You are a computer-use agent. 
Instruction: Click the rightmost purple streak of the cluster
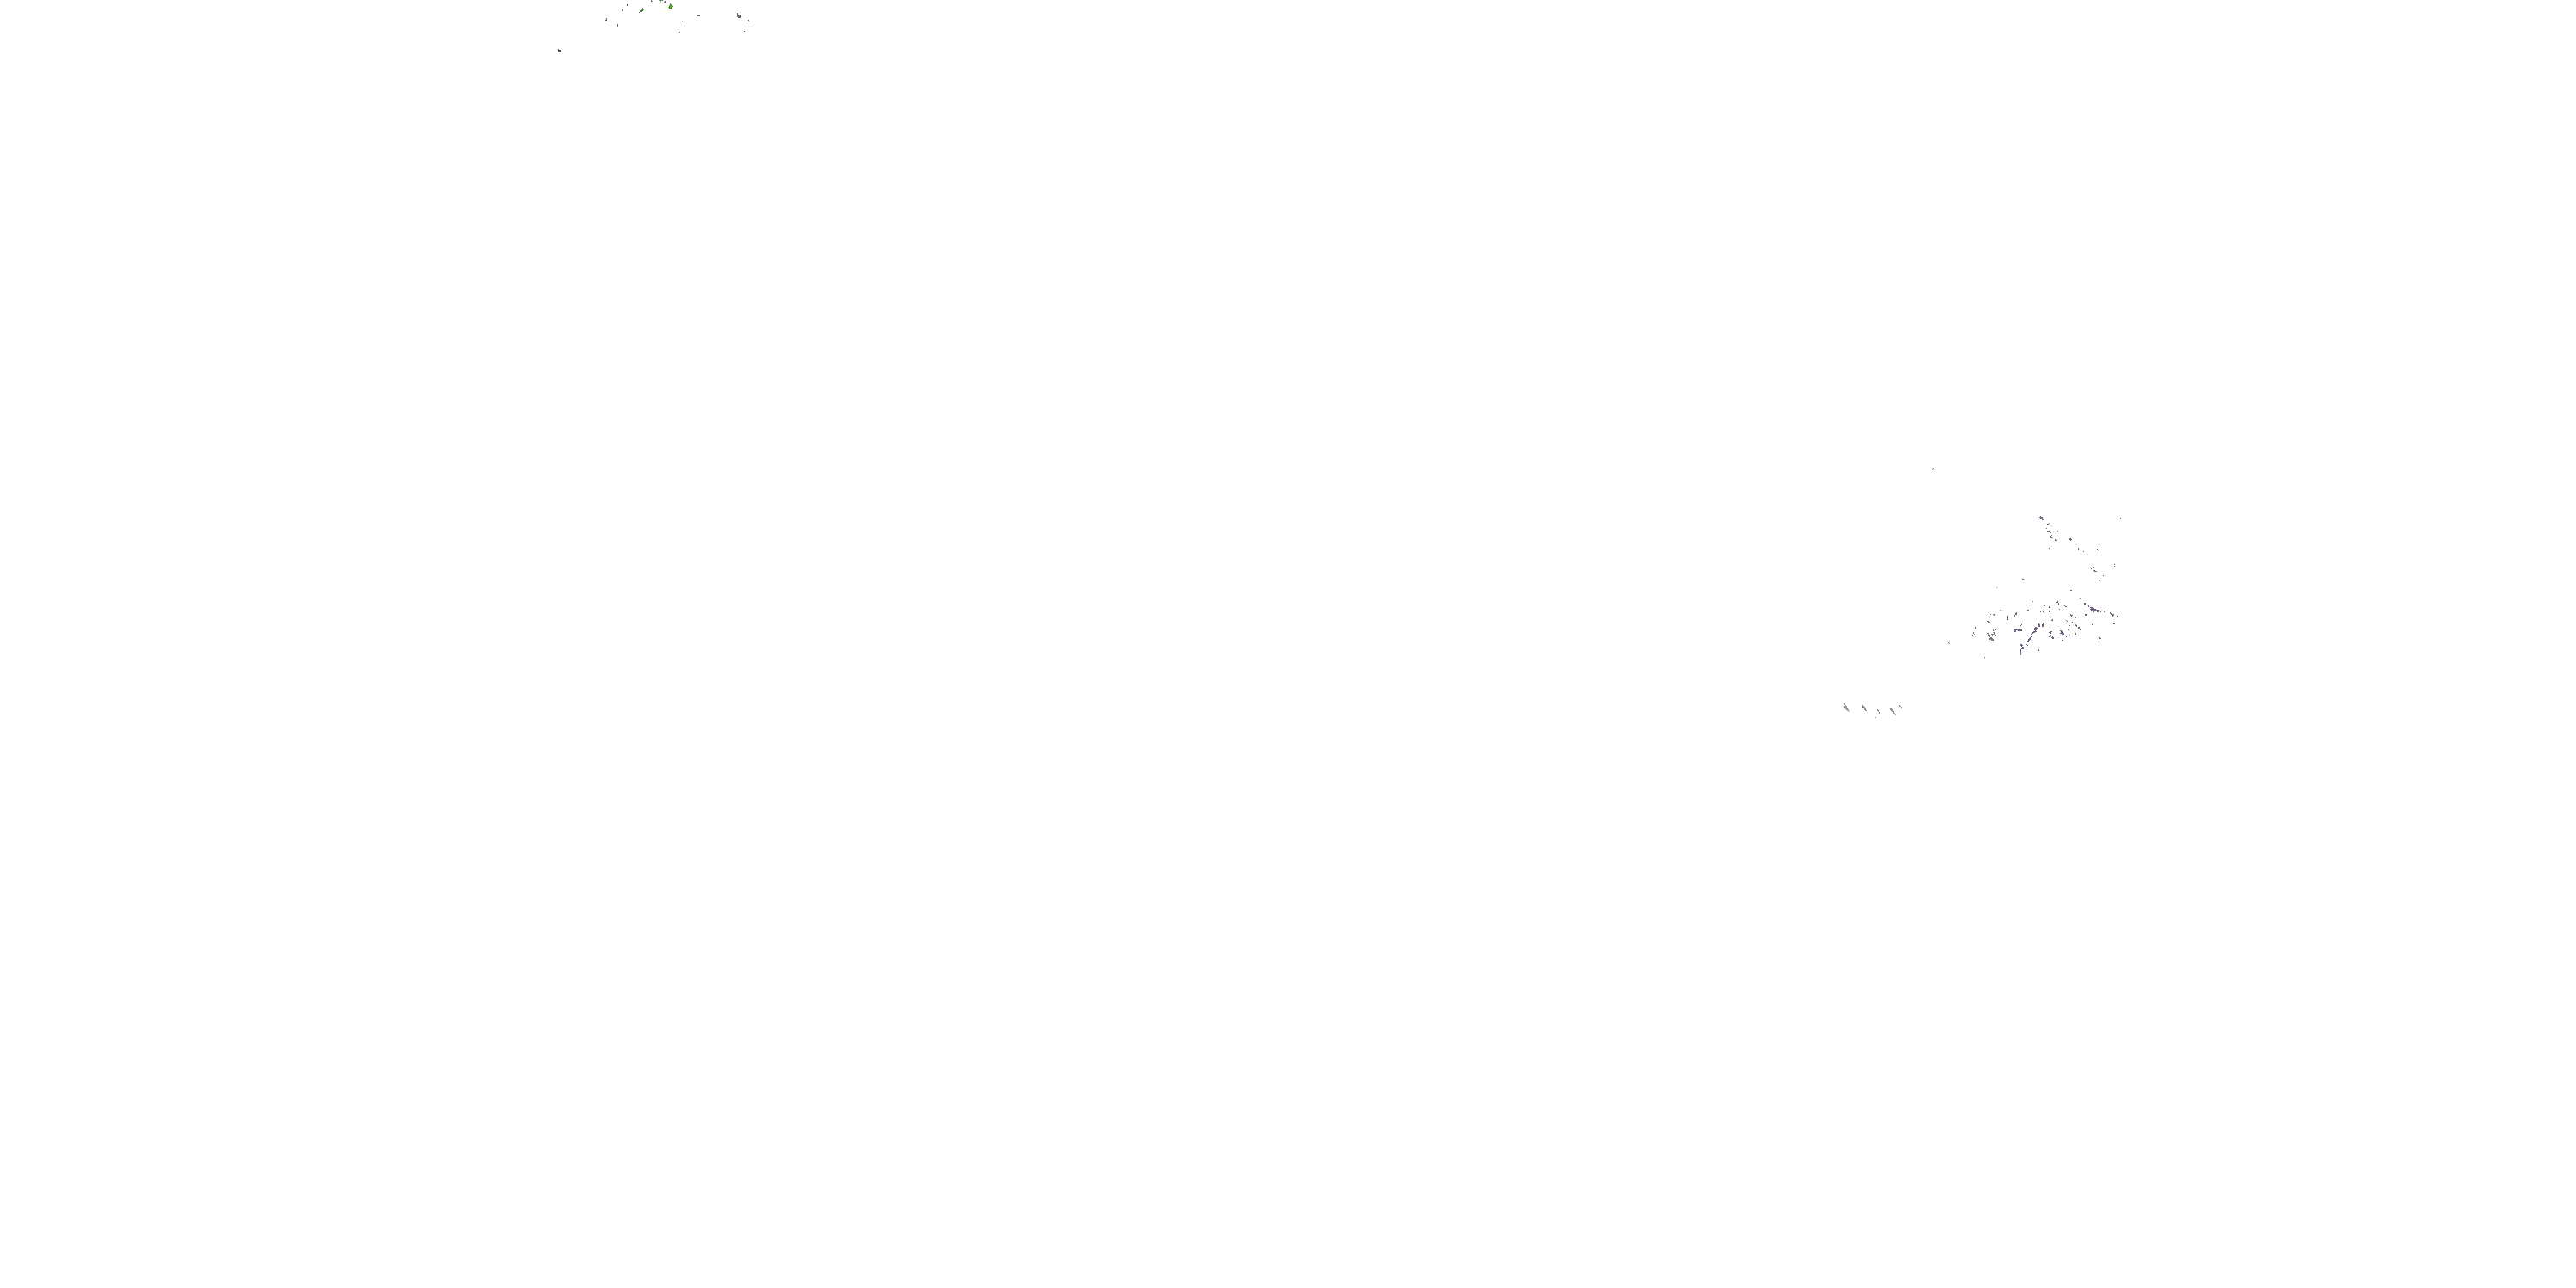[x=2112, y=614]
